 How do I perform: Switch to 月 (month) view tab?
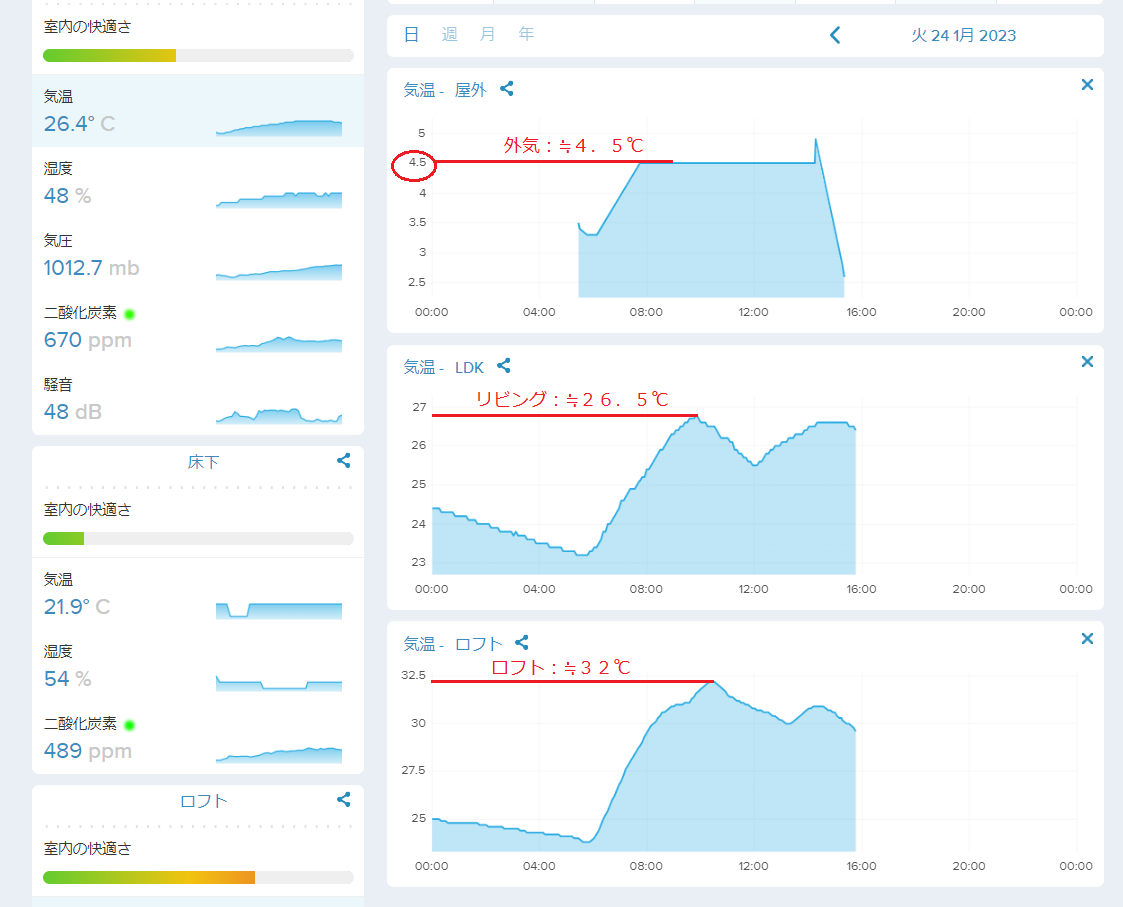[x=488, y=35]
